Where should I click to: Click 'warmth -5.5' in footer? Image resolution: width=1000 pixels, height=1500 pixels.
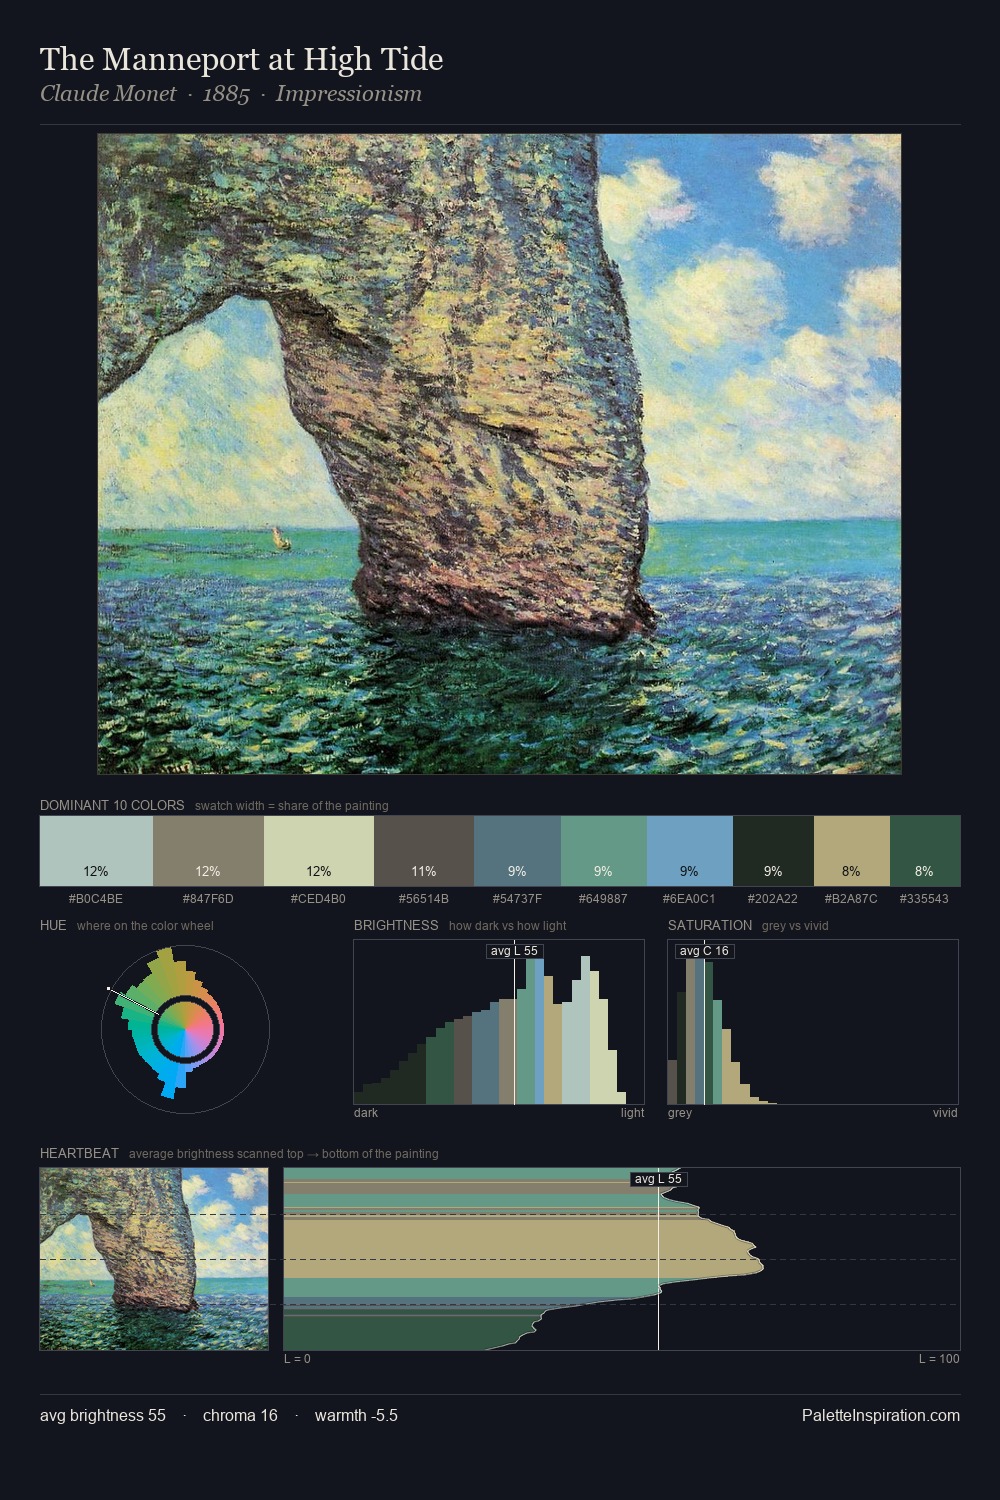(x=356, y=1415)
